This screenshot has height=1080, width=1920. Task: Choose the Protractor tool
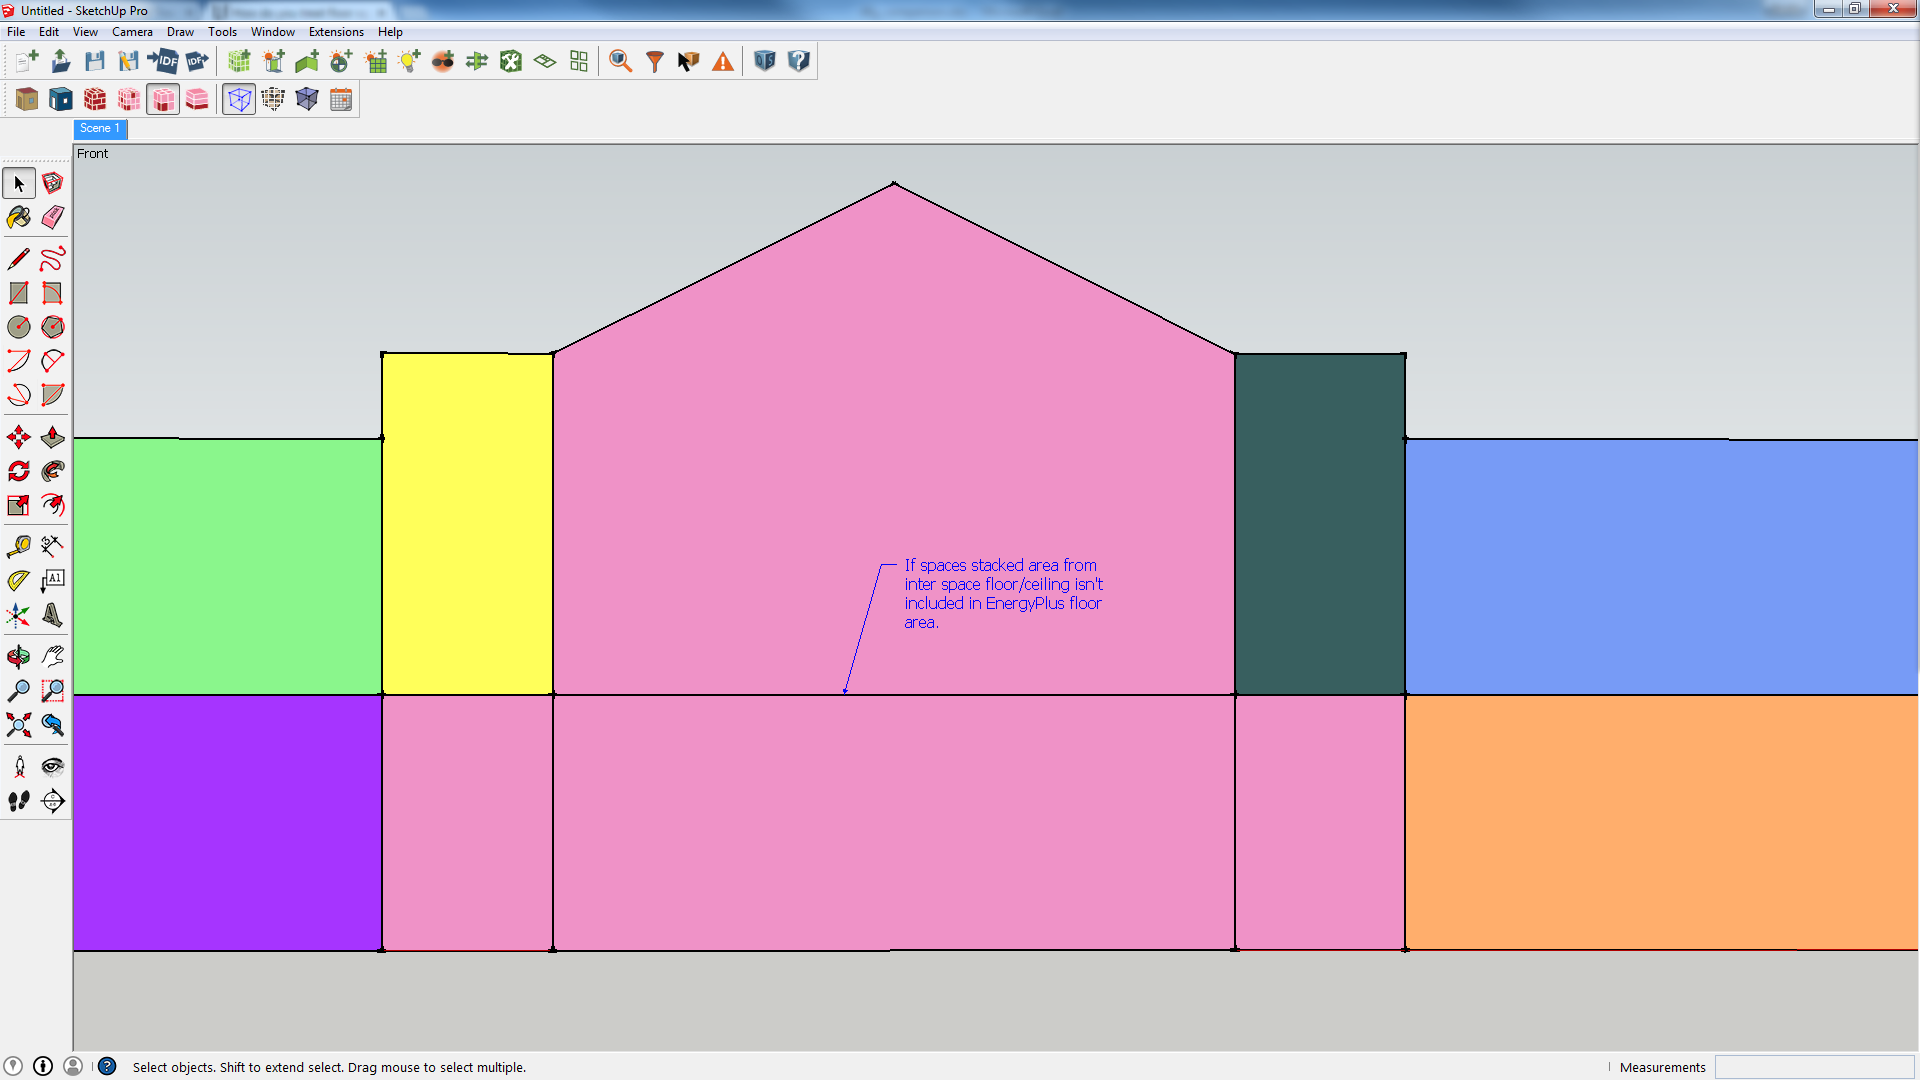pos(19,580)
